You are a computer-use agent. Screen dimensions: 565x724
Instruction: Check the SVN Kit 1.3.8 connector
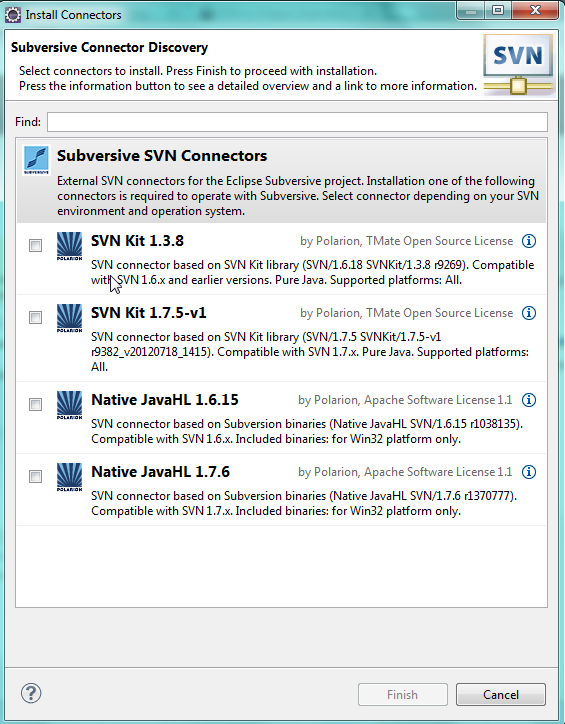click(x=36, y=246)
